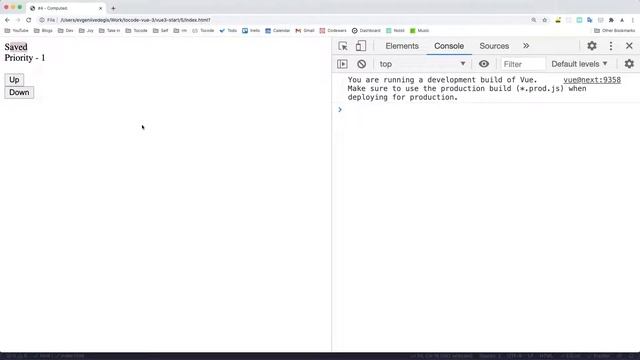Screen dimensions: 640x360
Task: Open DevTools settings gear
Action: 592,46
